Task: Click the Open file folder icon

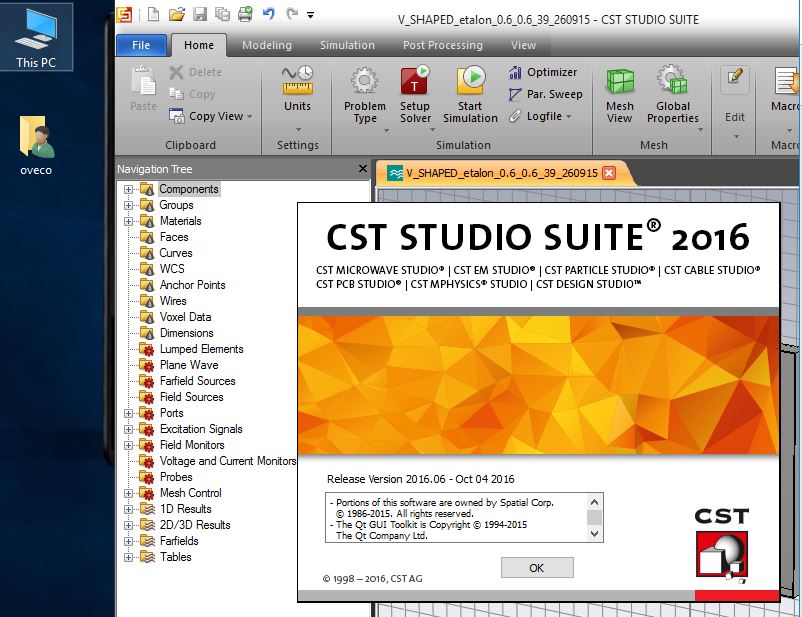Action: [x=177, y=14]
